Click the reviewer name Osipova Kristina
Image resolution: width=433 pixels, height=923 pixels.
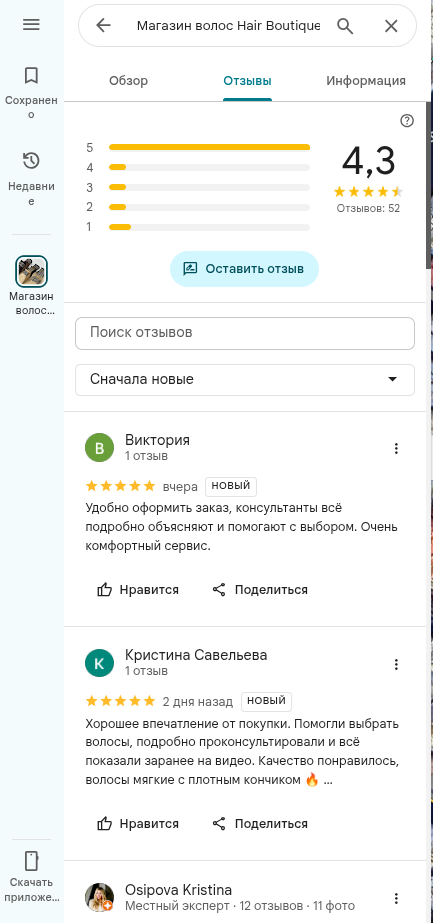pyautogui.click(x=178, y=889)
